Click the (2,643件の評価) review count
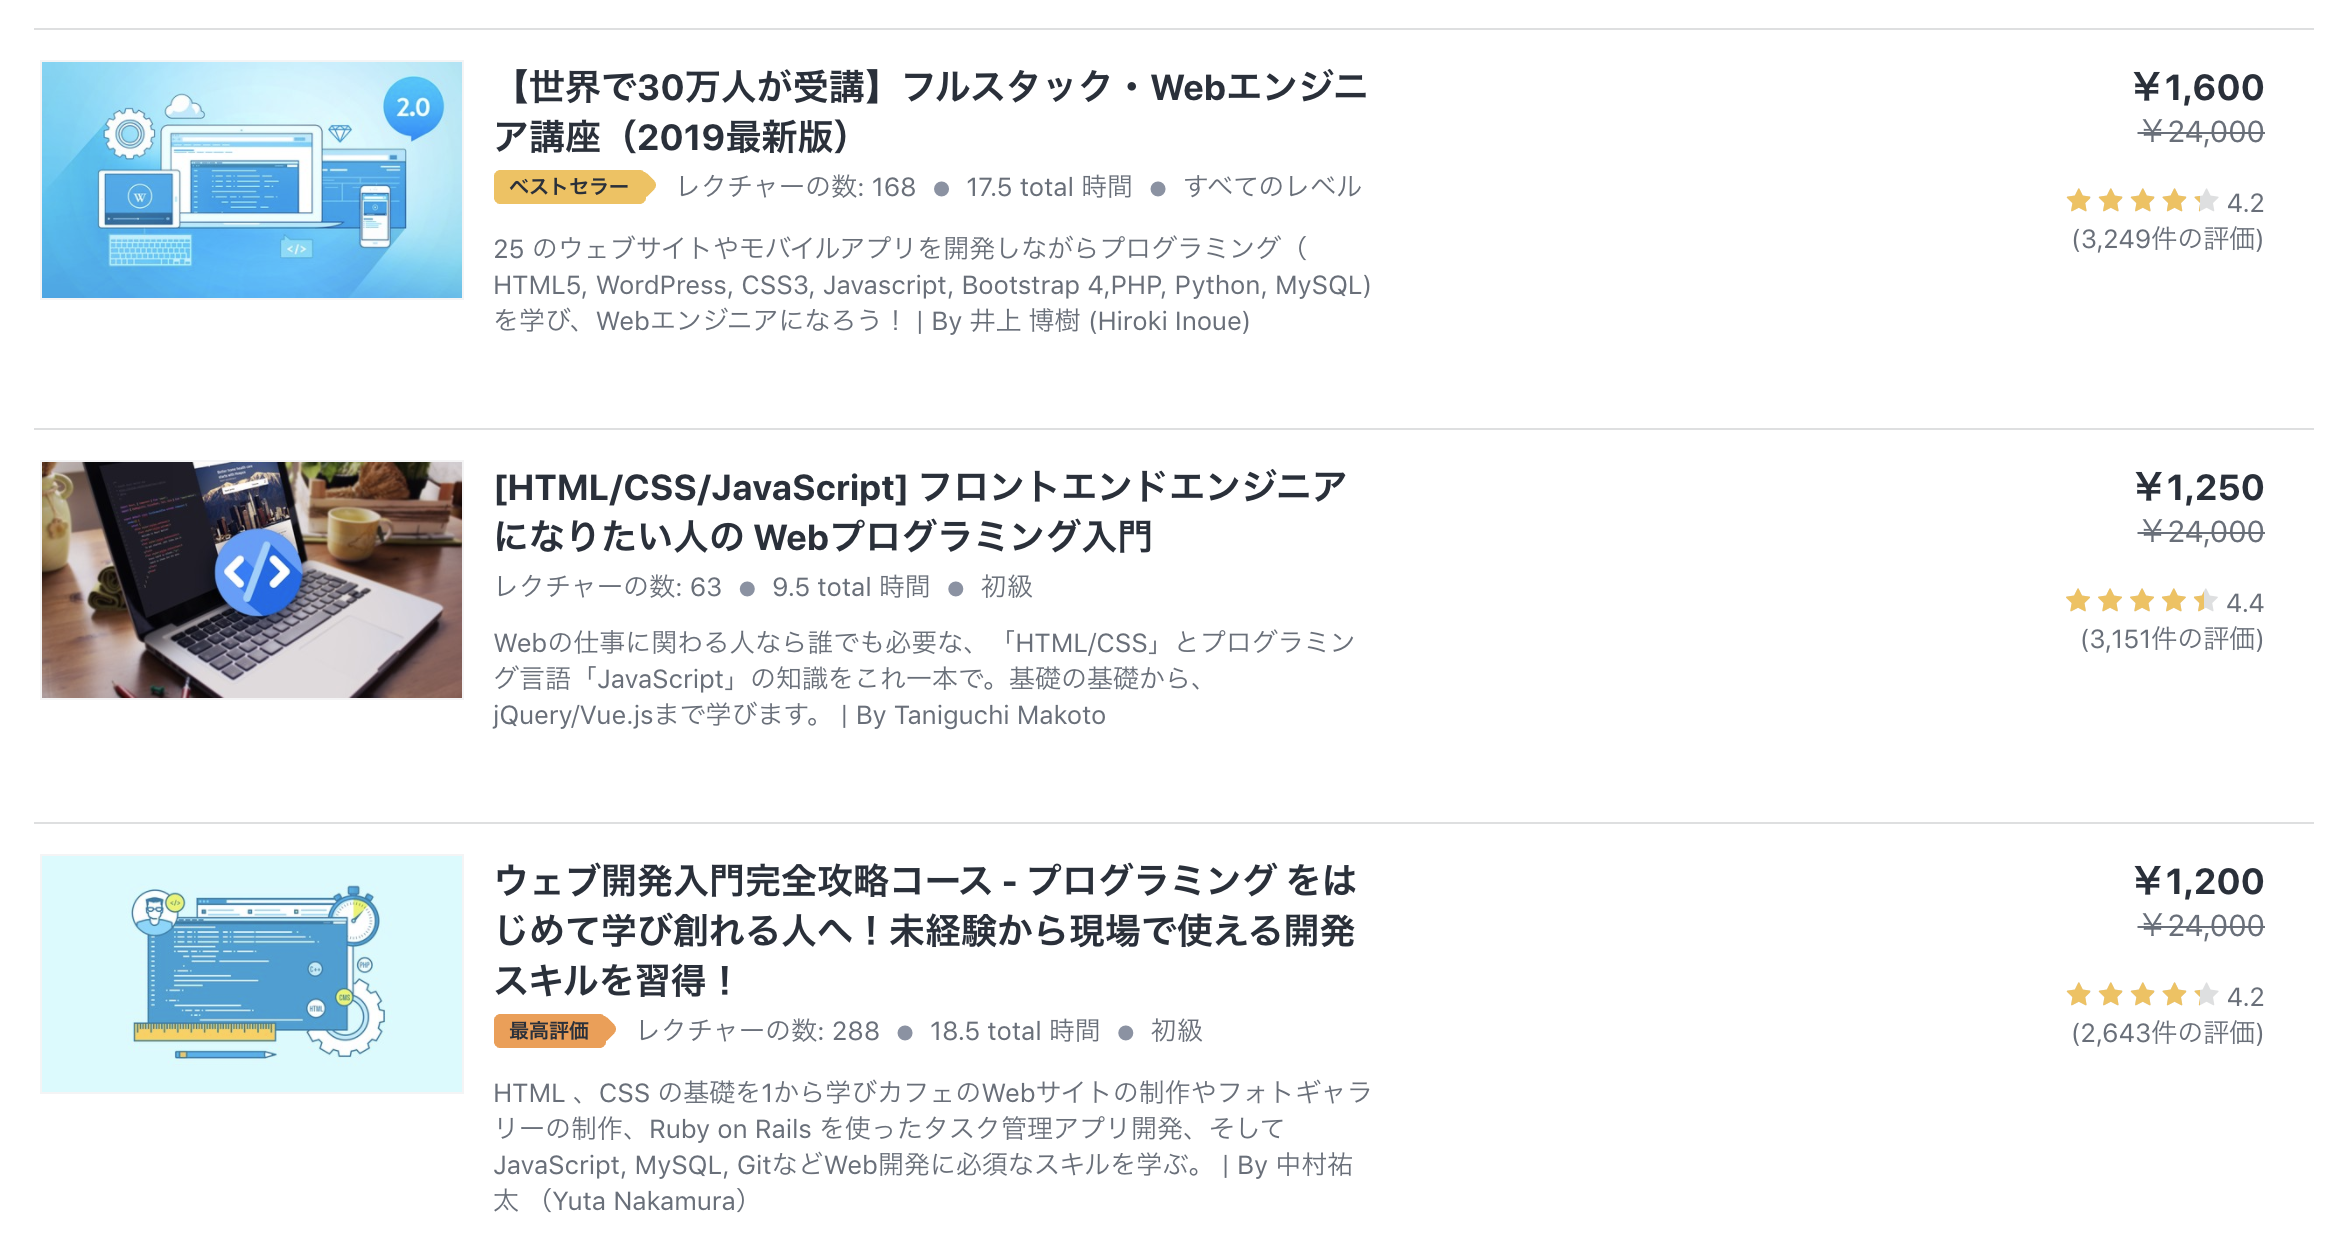2346x1254 pixels. (x=2167, y=1033)
